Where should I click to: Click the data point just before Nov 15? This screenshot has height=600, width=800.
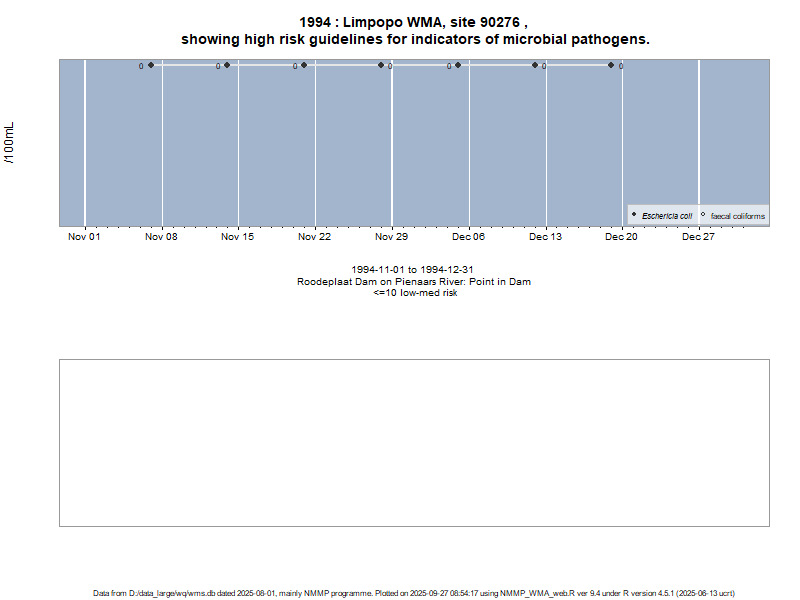(227, 65)
